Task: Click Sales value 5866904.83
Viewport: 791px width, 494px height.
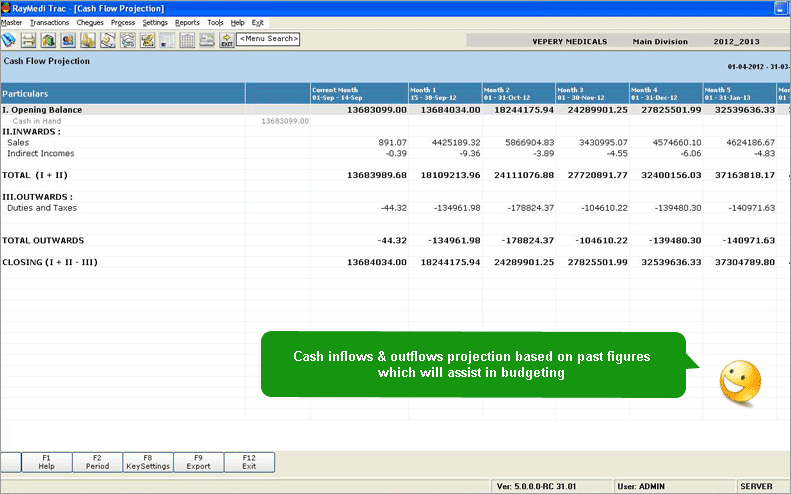Action: [530, 143]
